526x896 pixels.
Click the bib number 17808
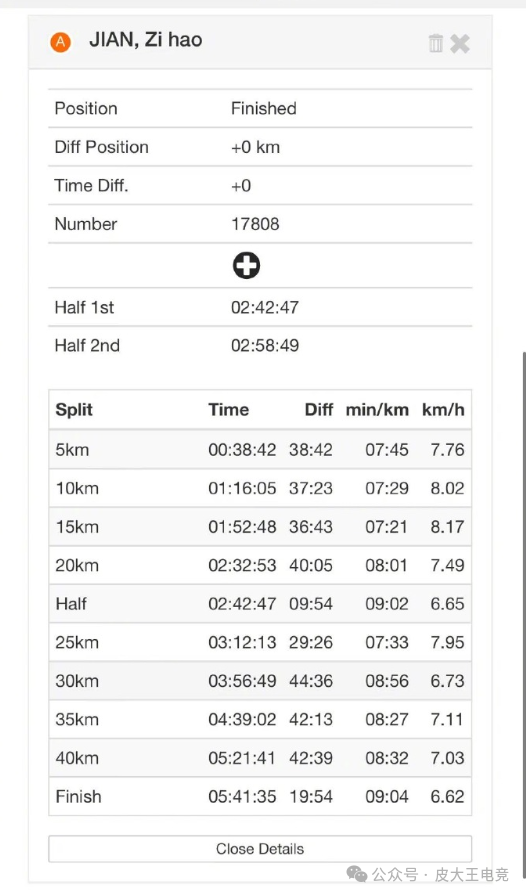(x=255, y=224)
